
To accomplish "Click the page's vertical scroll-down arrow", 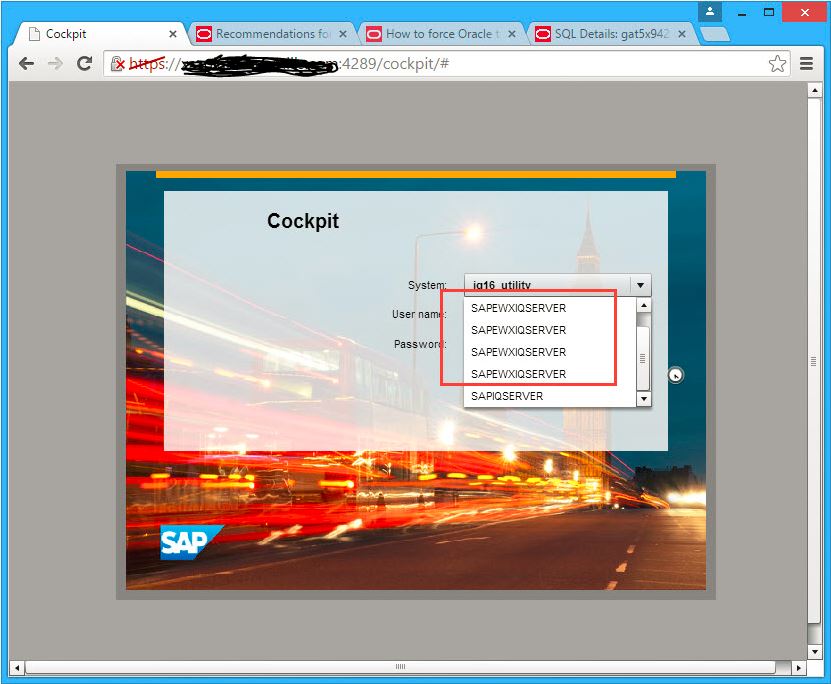I will 814,651.
